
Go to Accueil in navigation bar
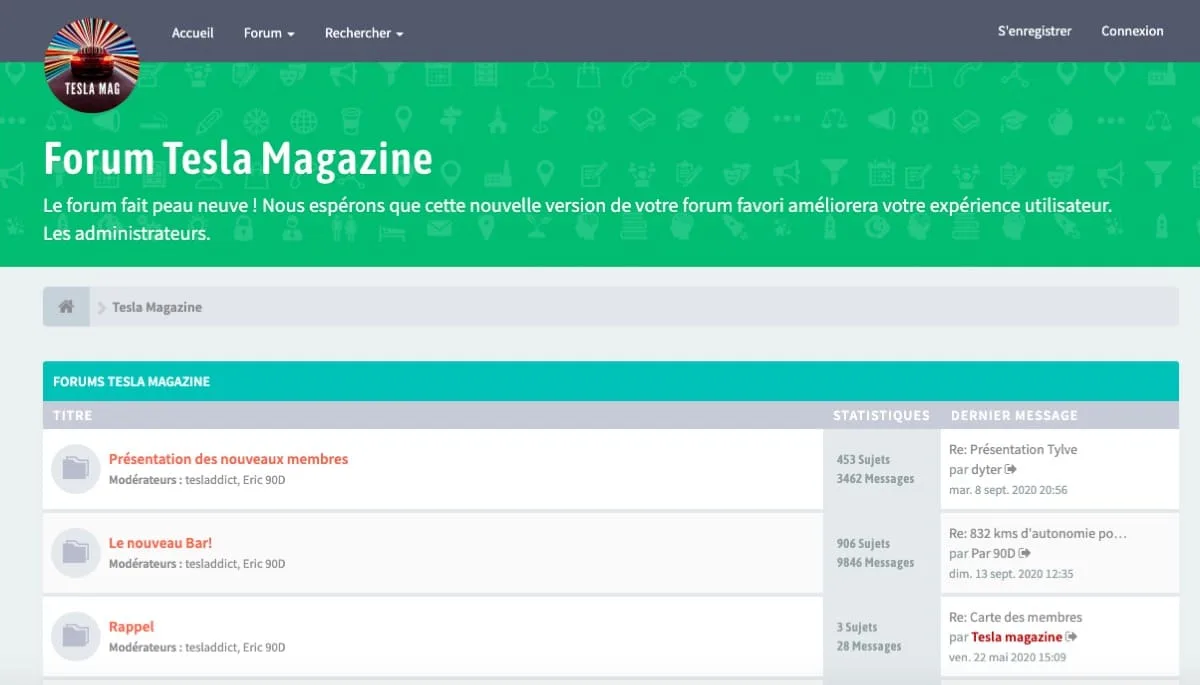pos(193,33)
